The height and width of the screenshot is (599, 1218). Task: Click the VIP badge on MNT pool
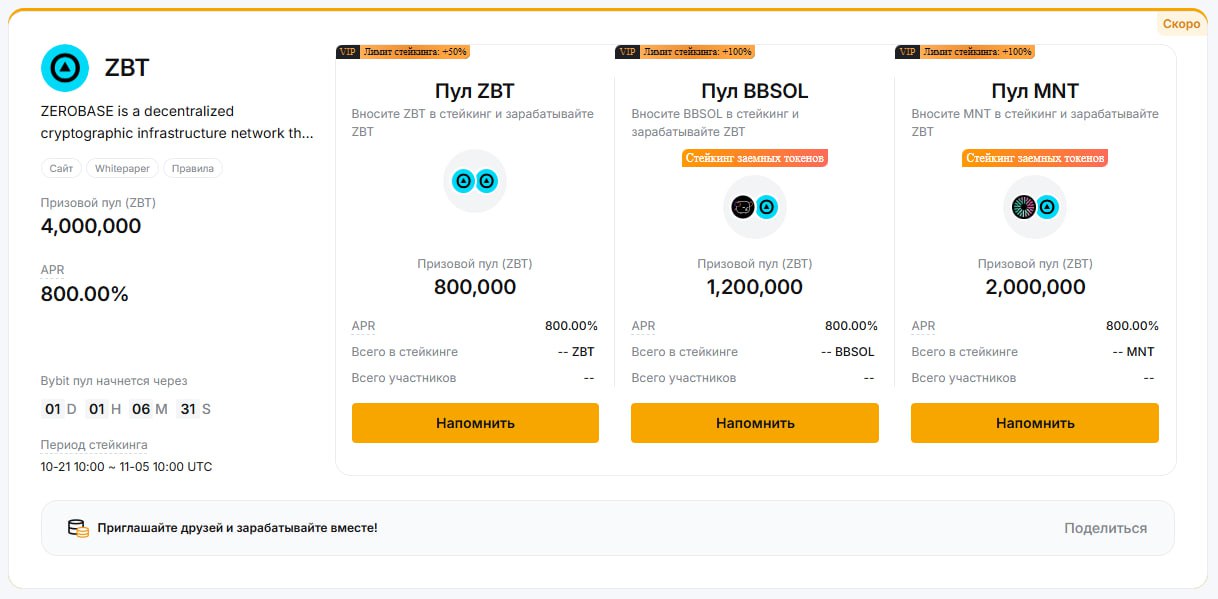click(908, 52)
